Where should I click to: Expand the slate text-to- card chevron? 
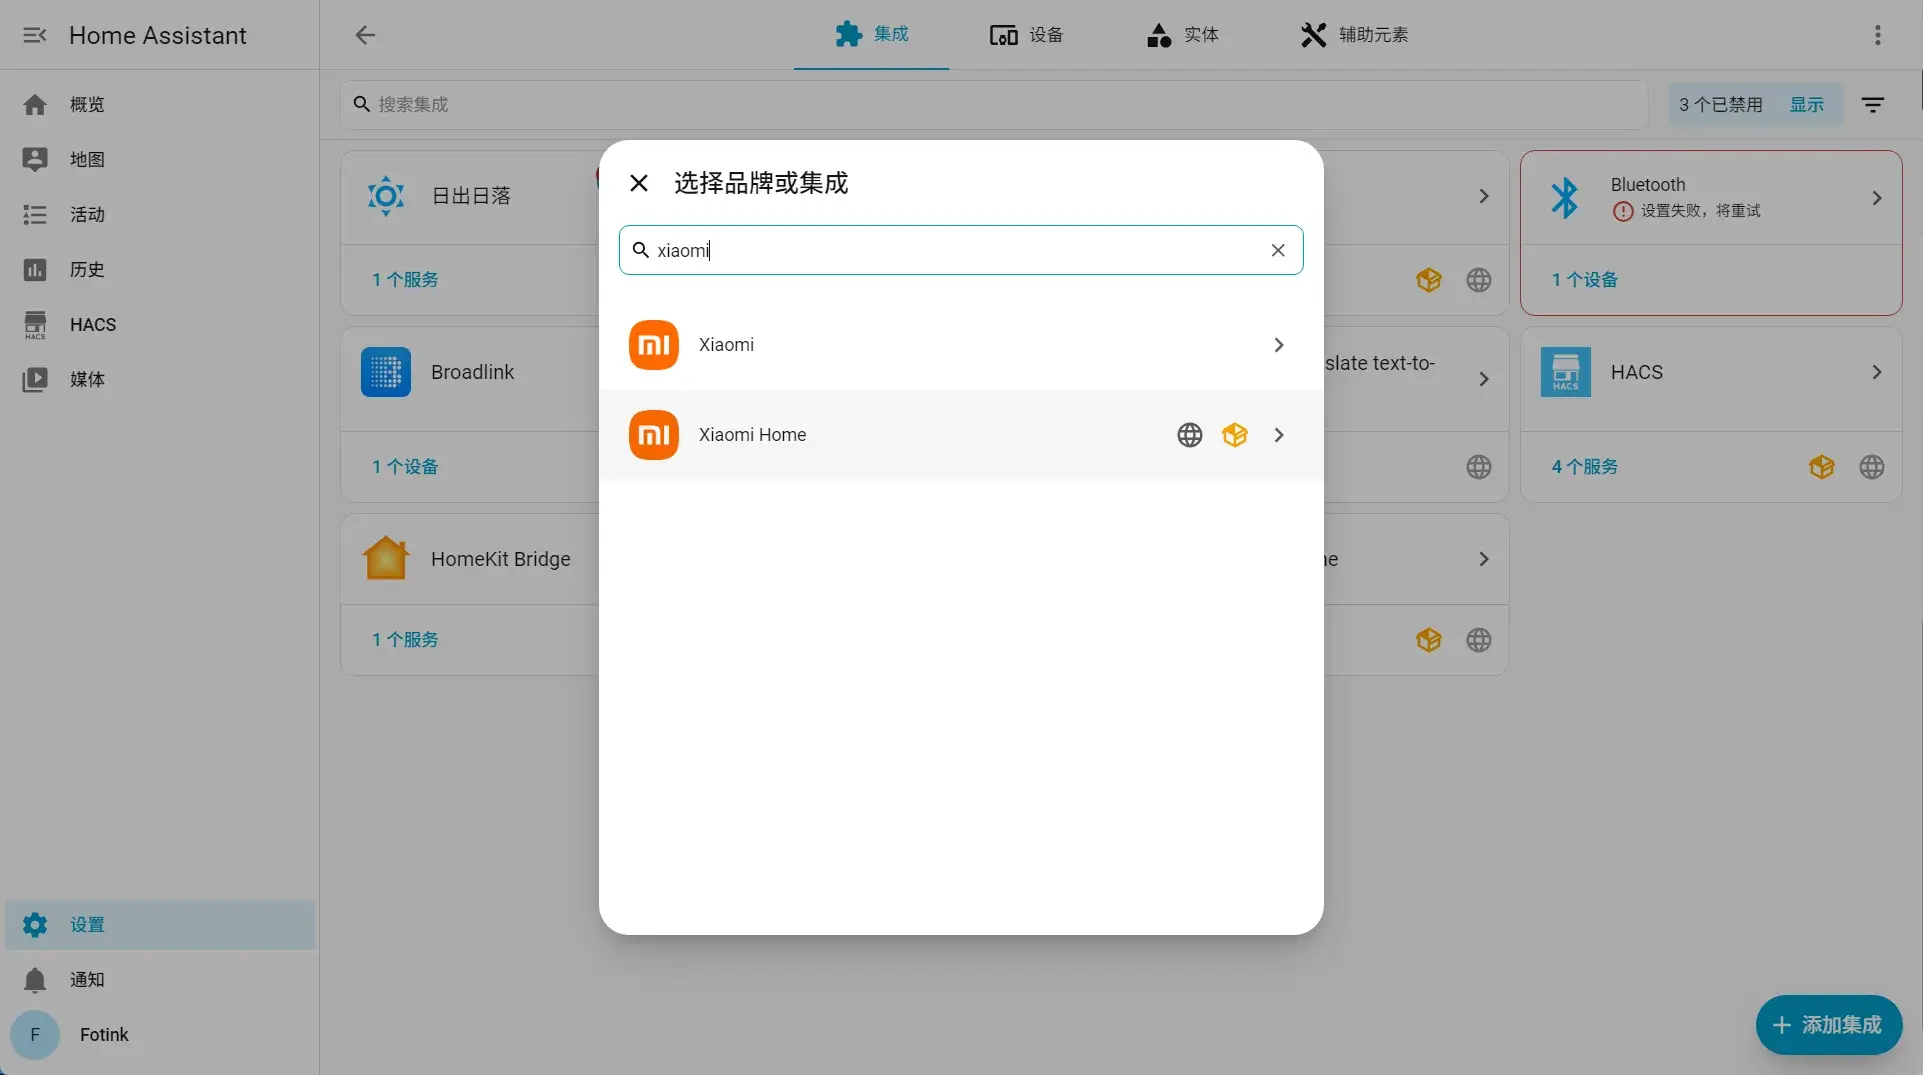tap(1484, 379)
